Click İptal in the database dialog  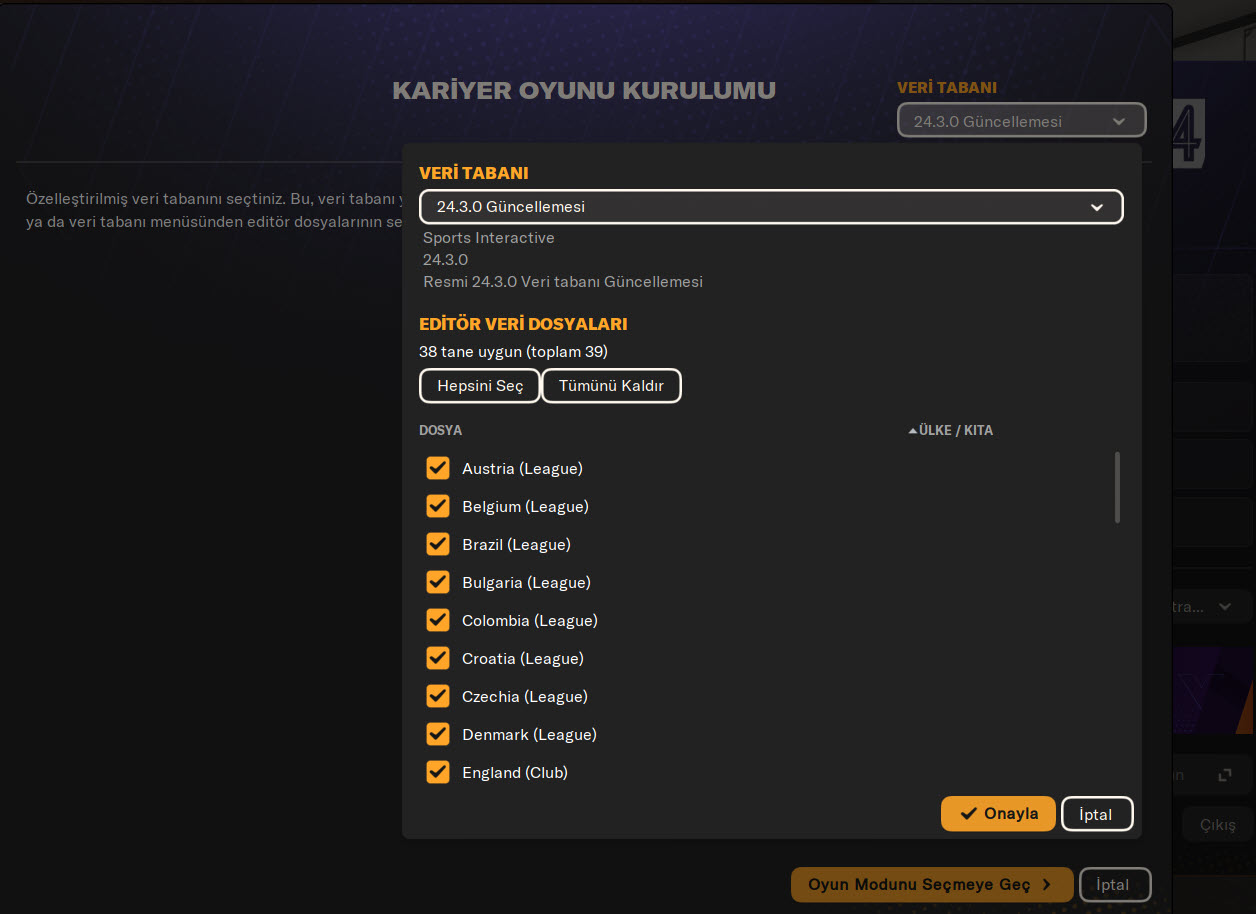pyautogui.click(x=1096, y=814)
